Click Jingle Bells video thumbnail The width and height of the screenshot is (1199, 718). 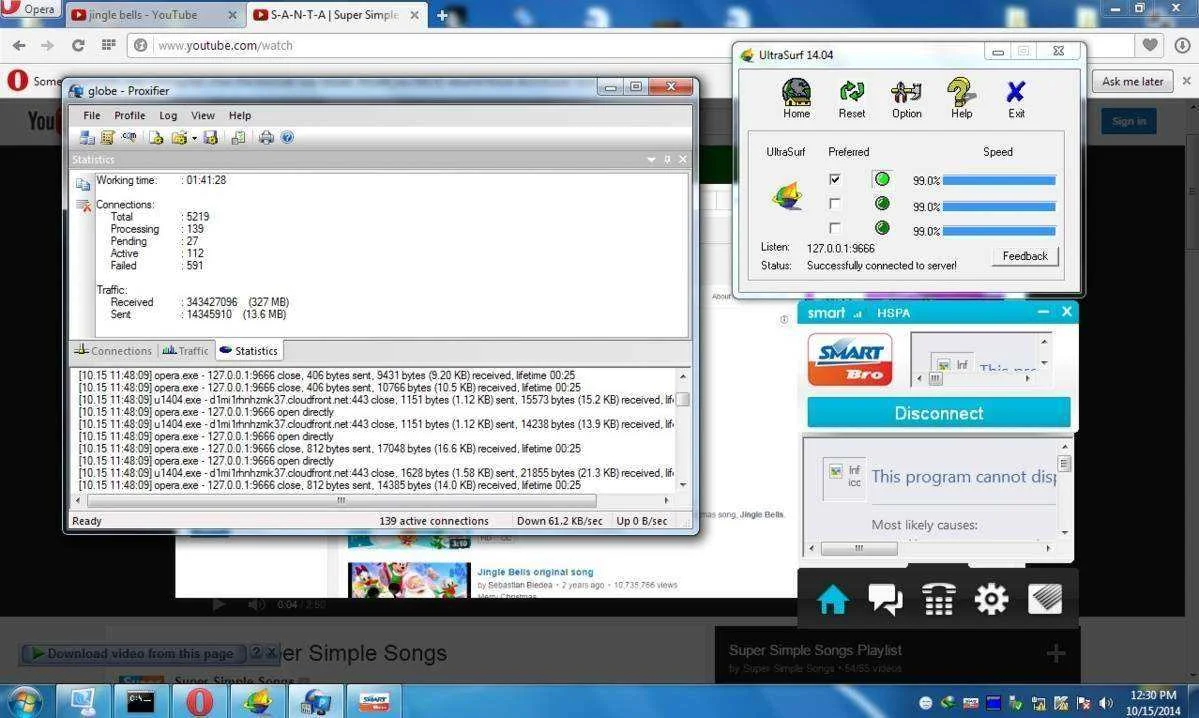tap(409, 580)
